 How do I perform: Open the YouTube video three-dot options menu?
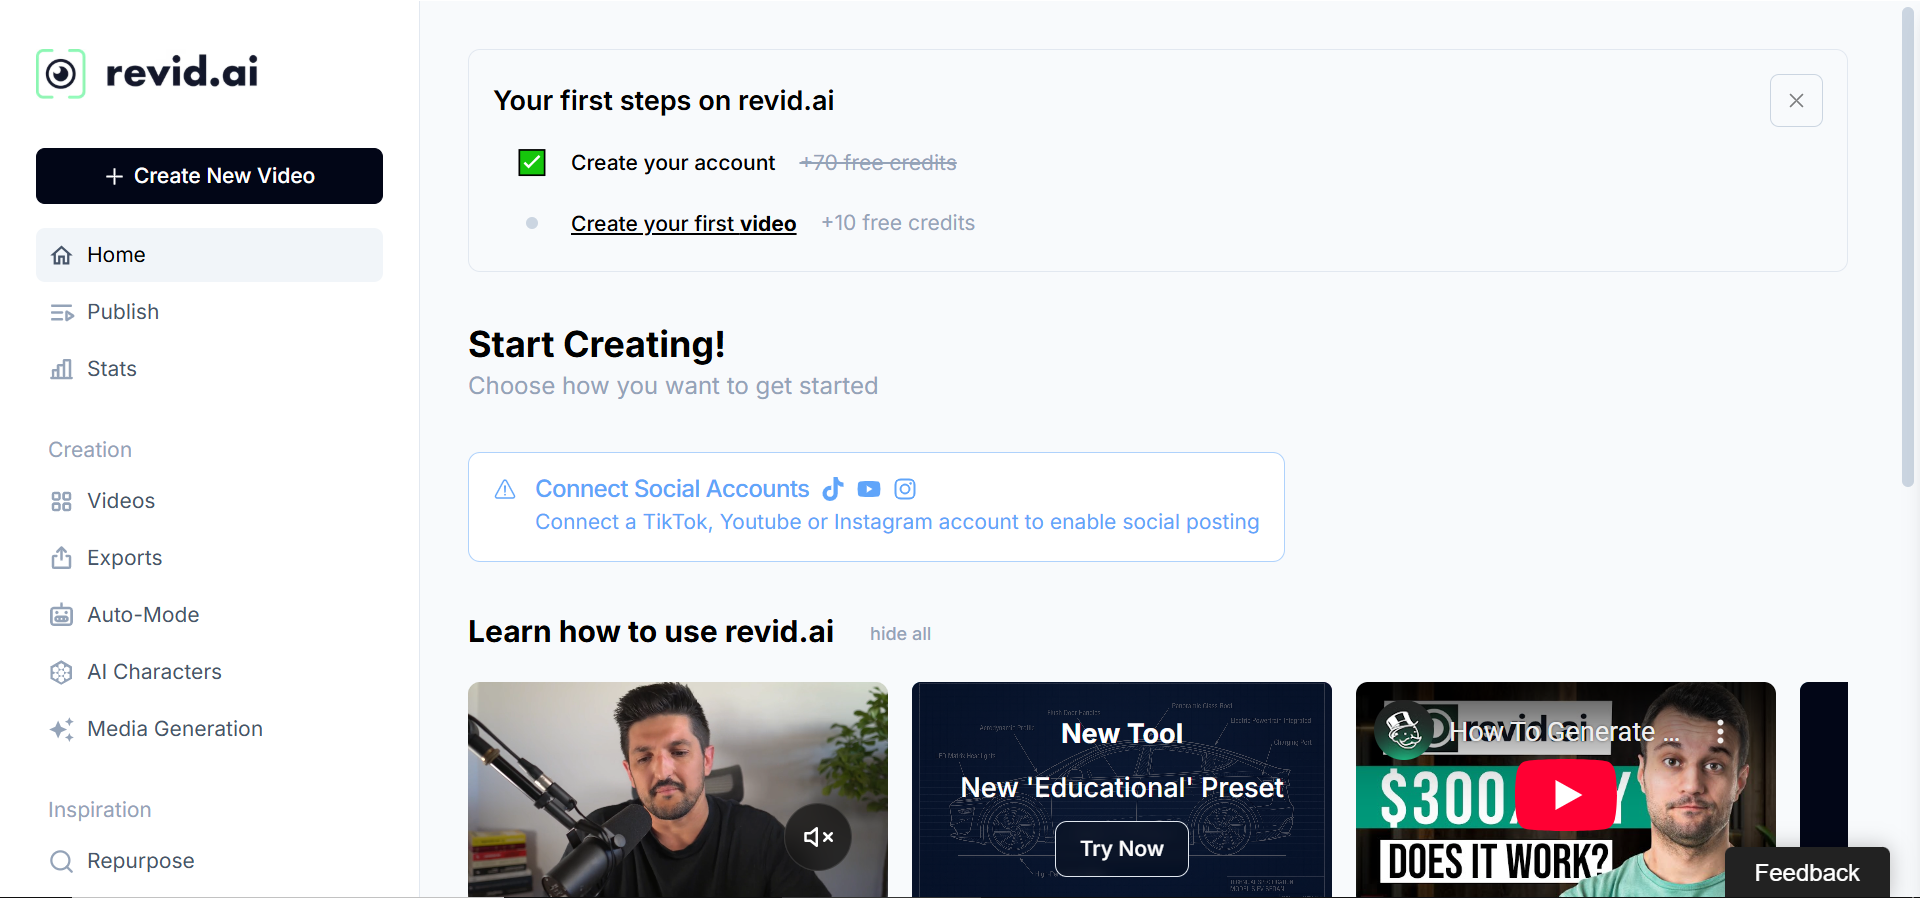coord(1720,731)
